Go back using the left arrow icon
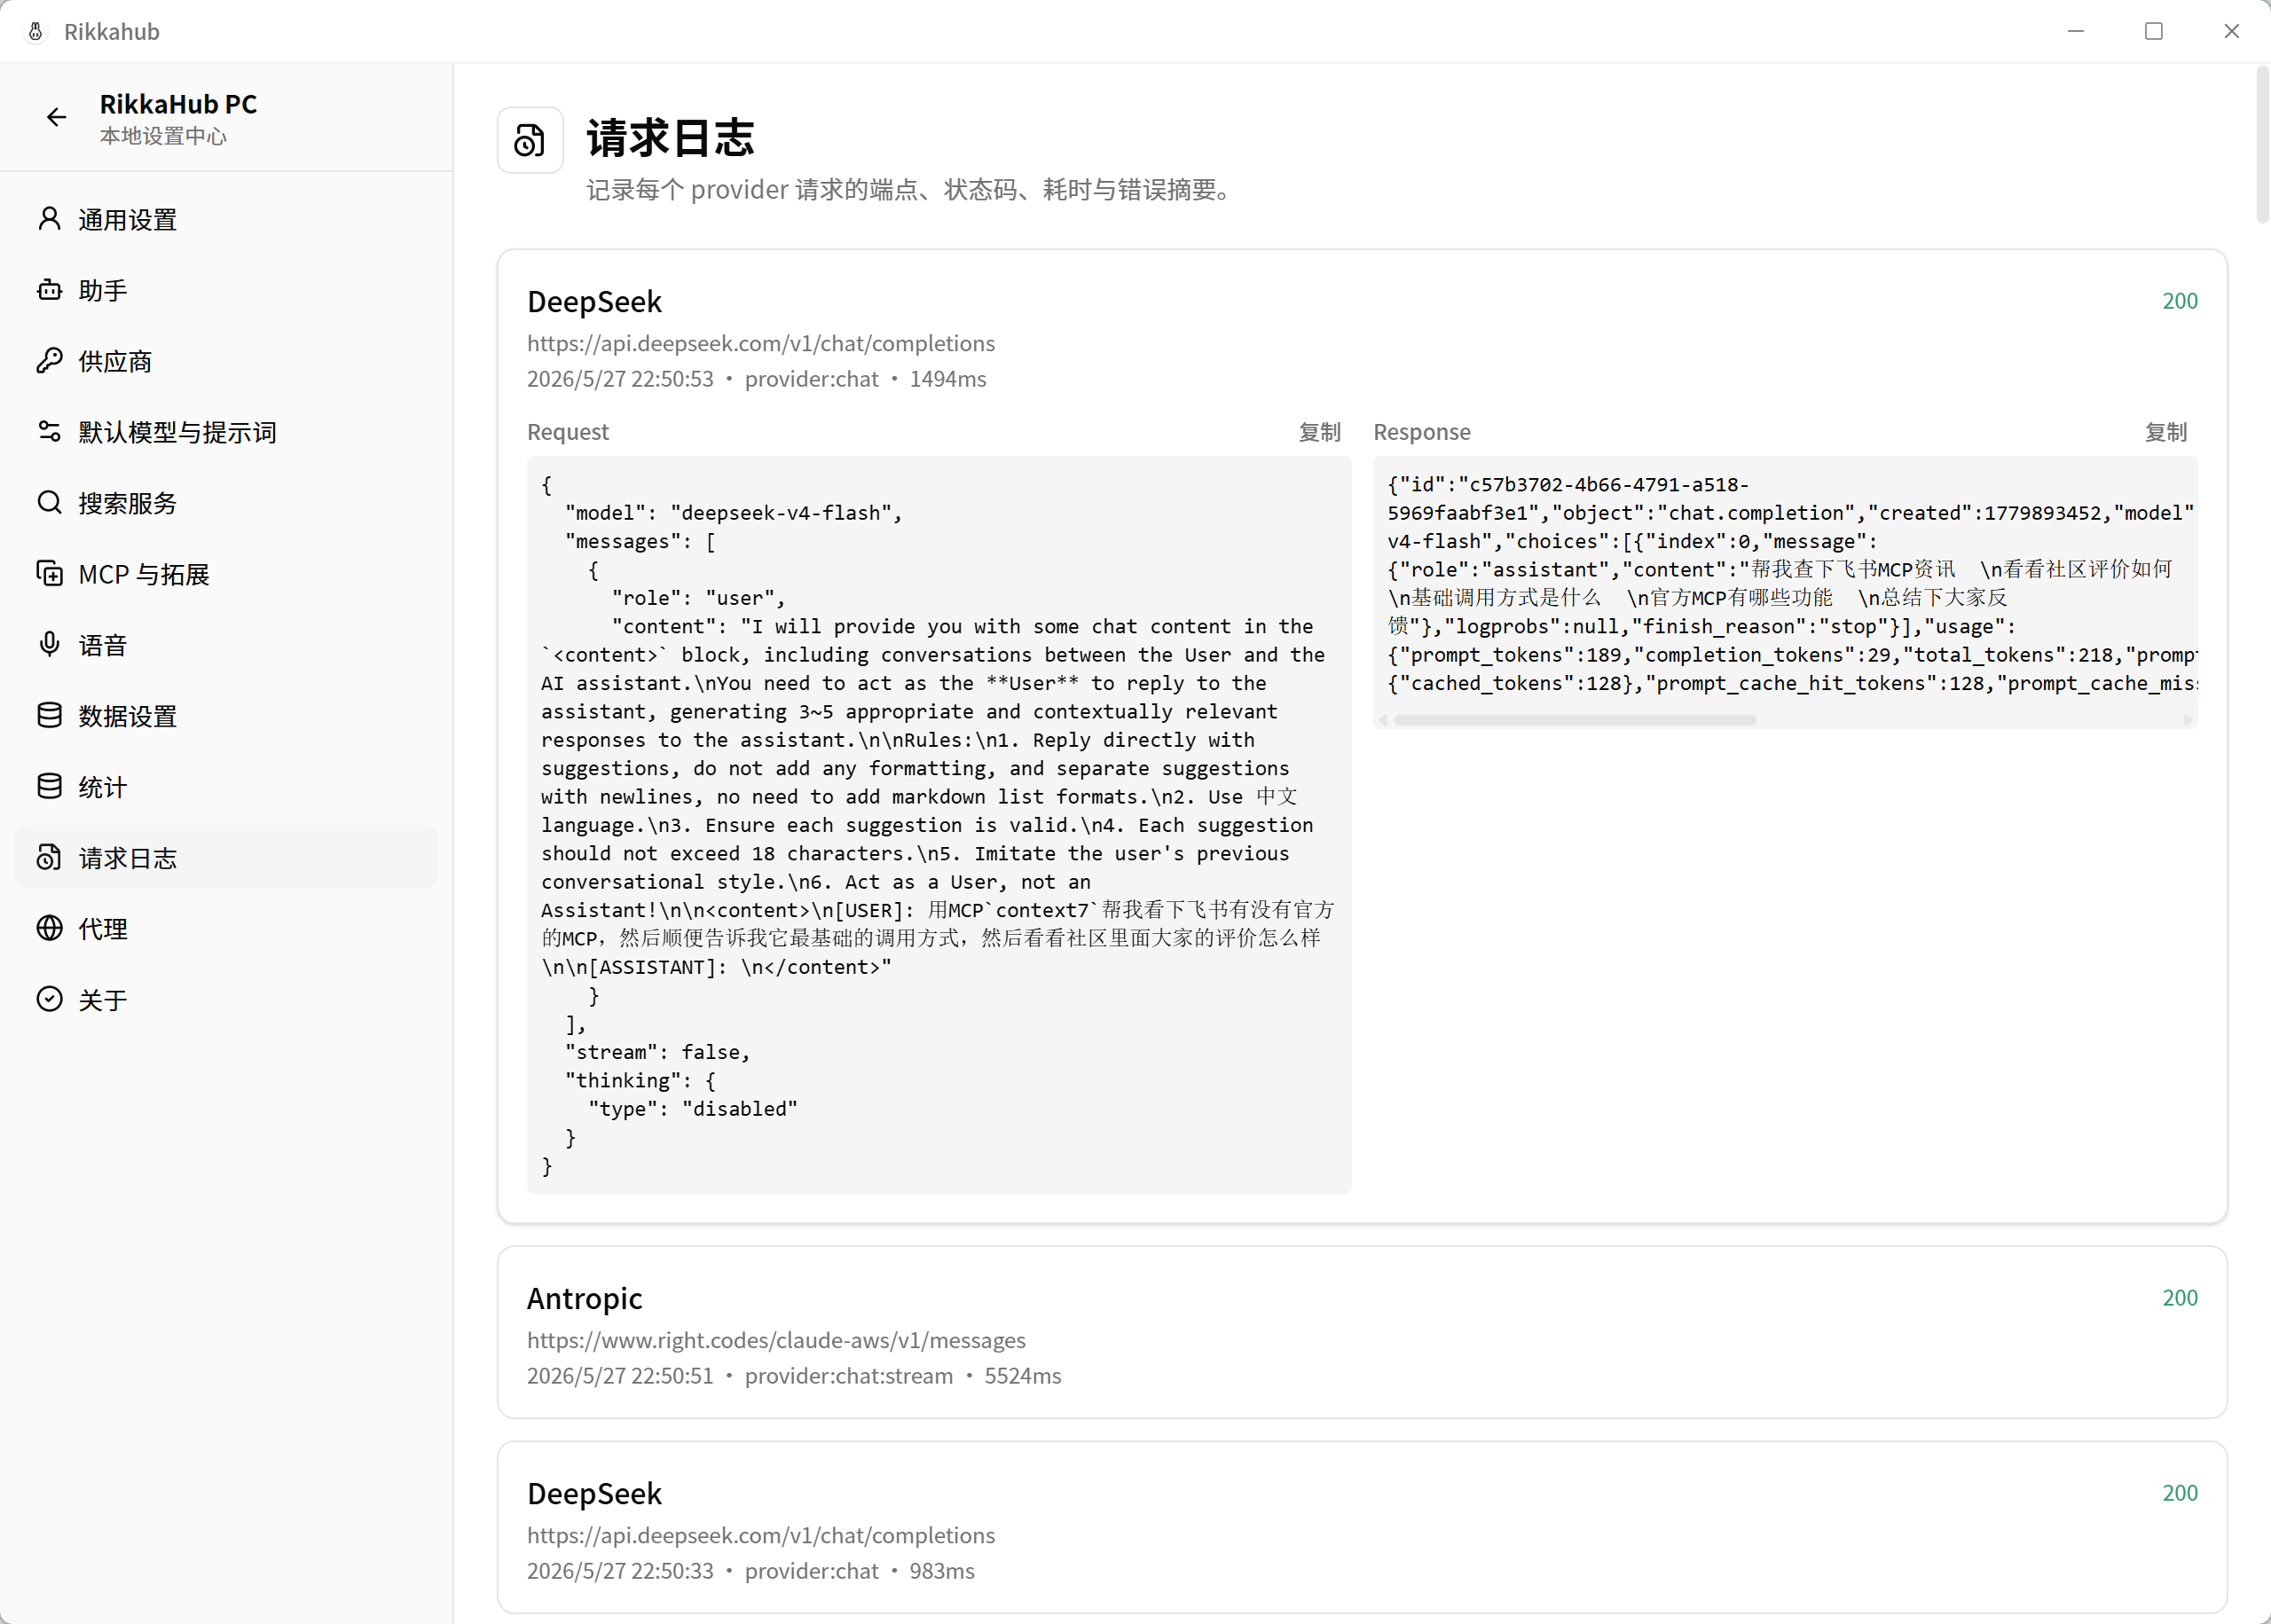 (57, 118)
